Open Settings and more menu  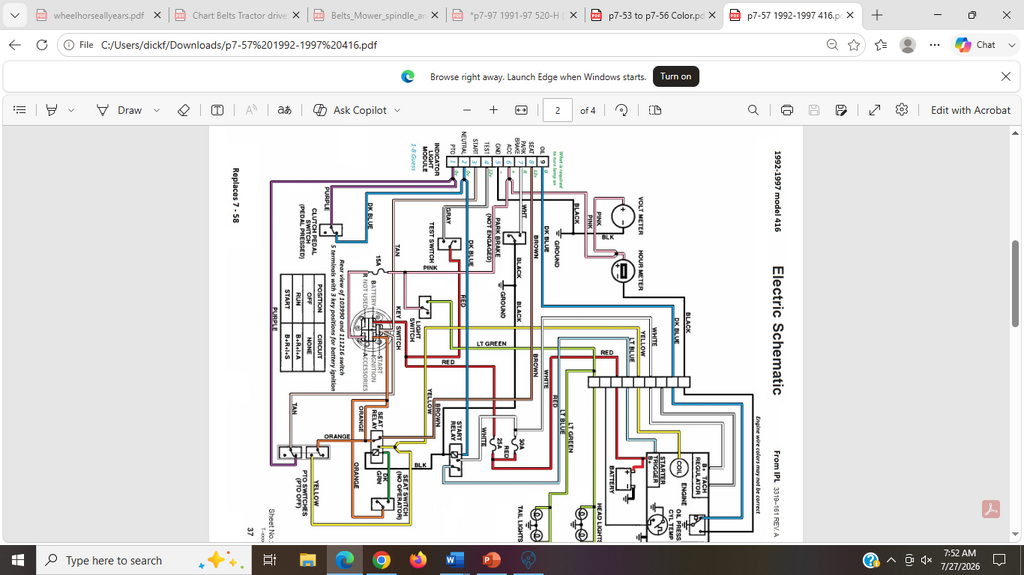pyautogui.click(x=935, y=44)
